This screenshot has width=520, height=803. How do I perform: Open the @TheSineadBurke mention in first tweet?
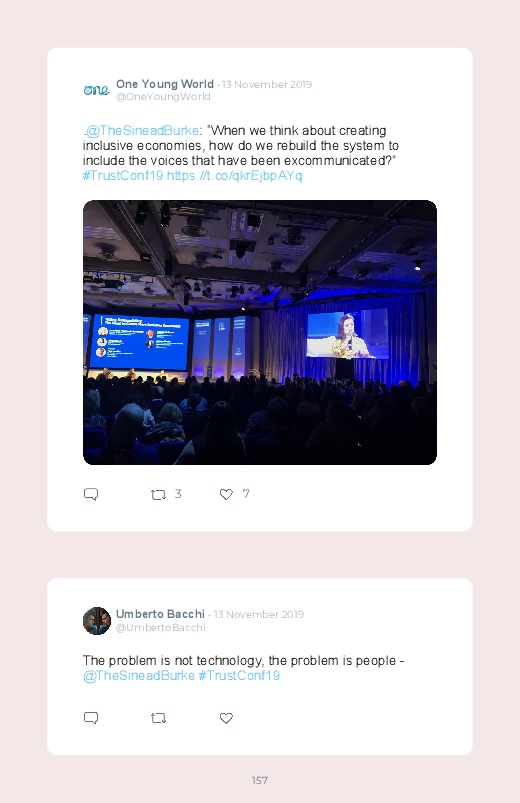[142, 131]
